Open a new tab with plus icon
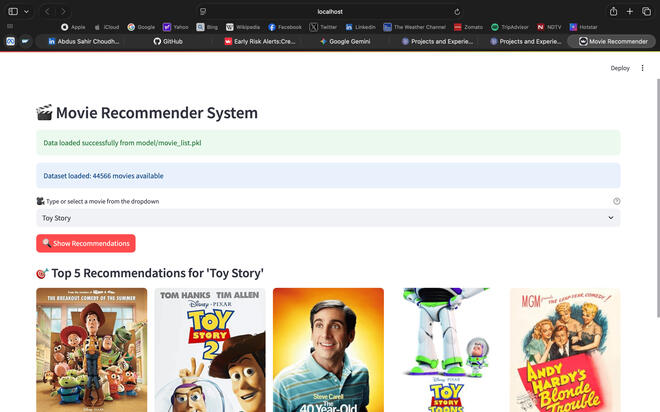 point(629,11)
